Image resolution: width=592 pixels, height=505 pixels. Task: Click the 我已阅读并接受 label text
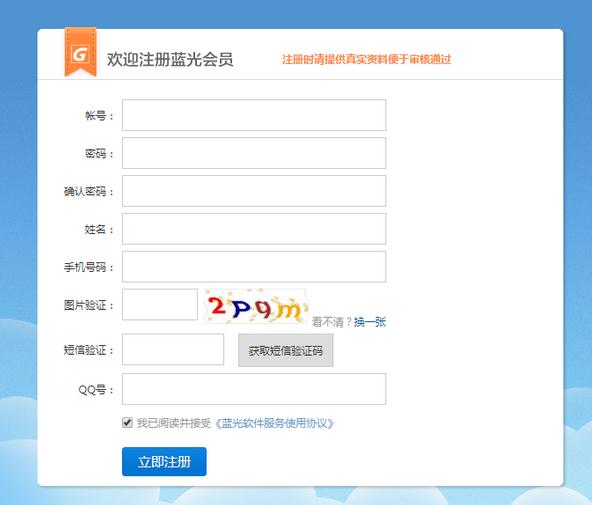174,423
